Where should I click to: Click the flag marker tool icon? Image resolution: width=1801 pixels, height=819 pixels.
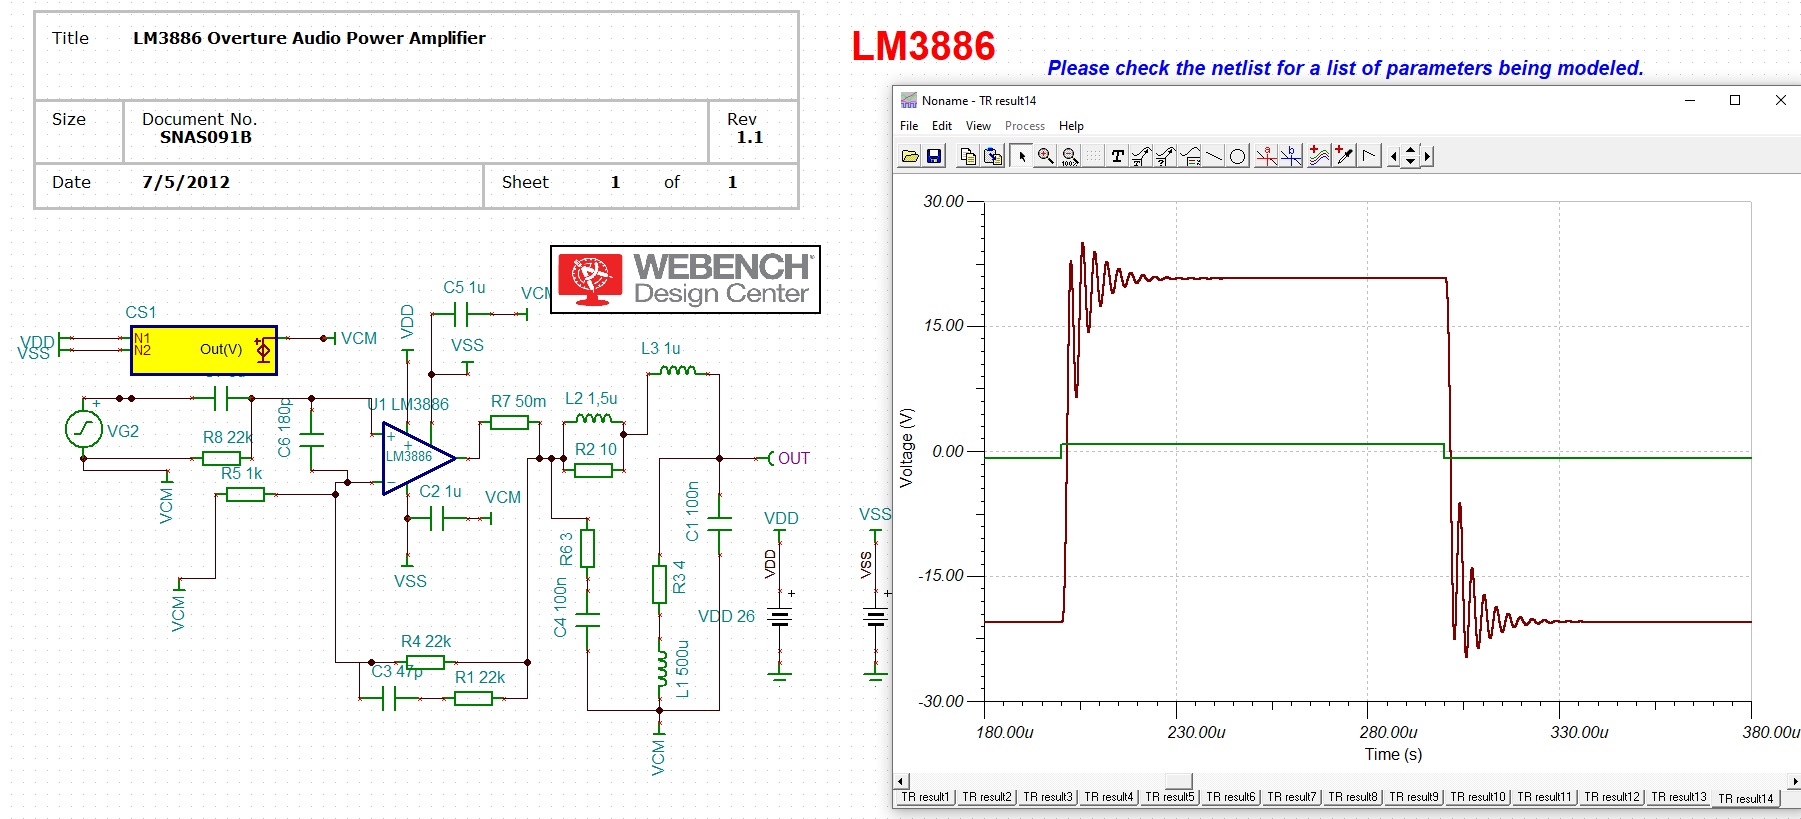1369,156
